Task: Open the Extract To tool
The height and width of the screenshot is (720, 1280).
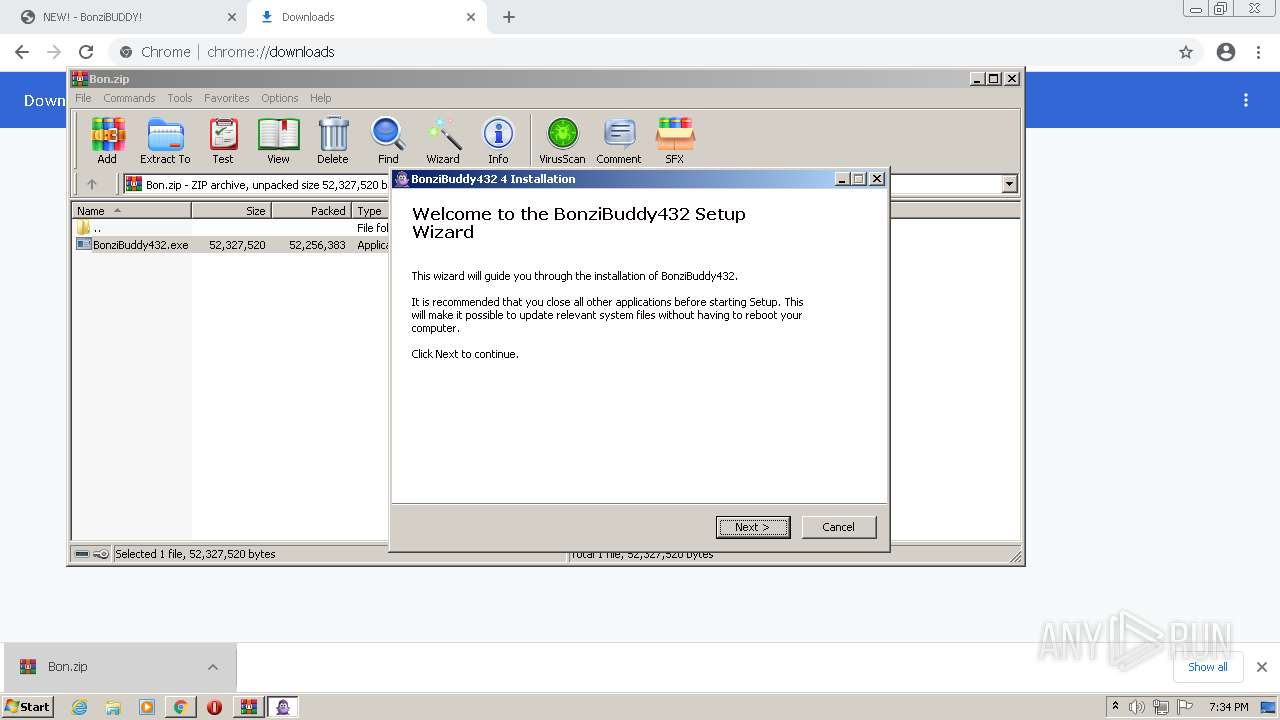Action: tap(165, 140)
